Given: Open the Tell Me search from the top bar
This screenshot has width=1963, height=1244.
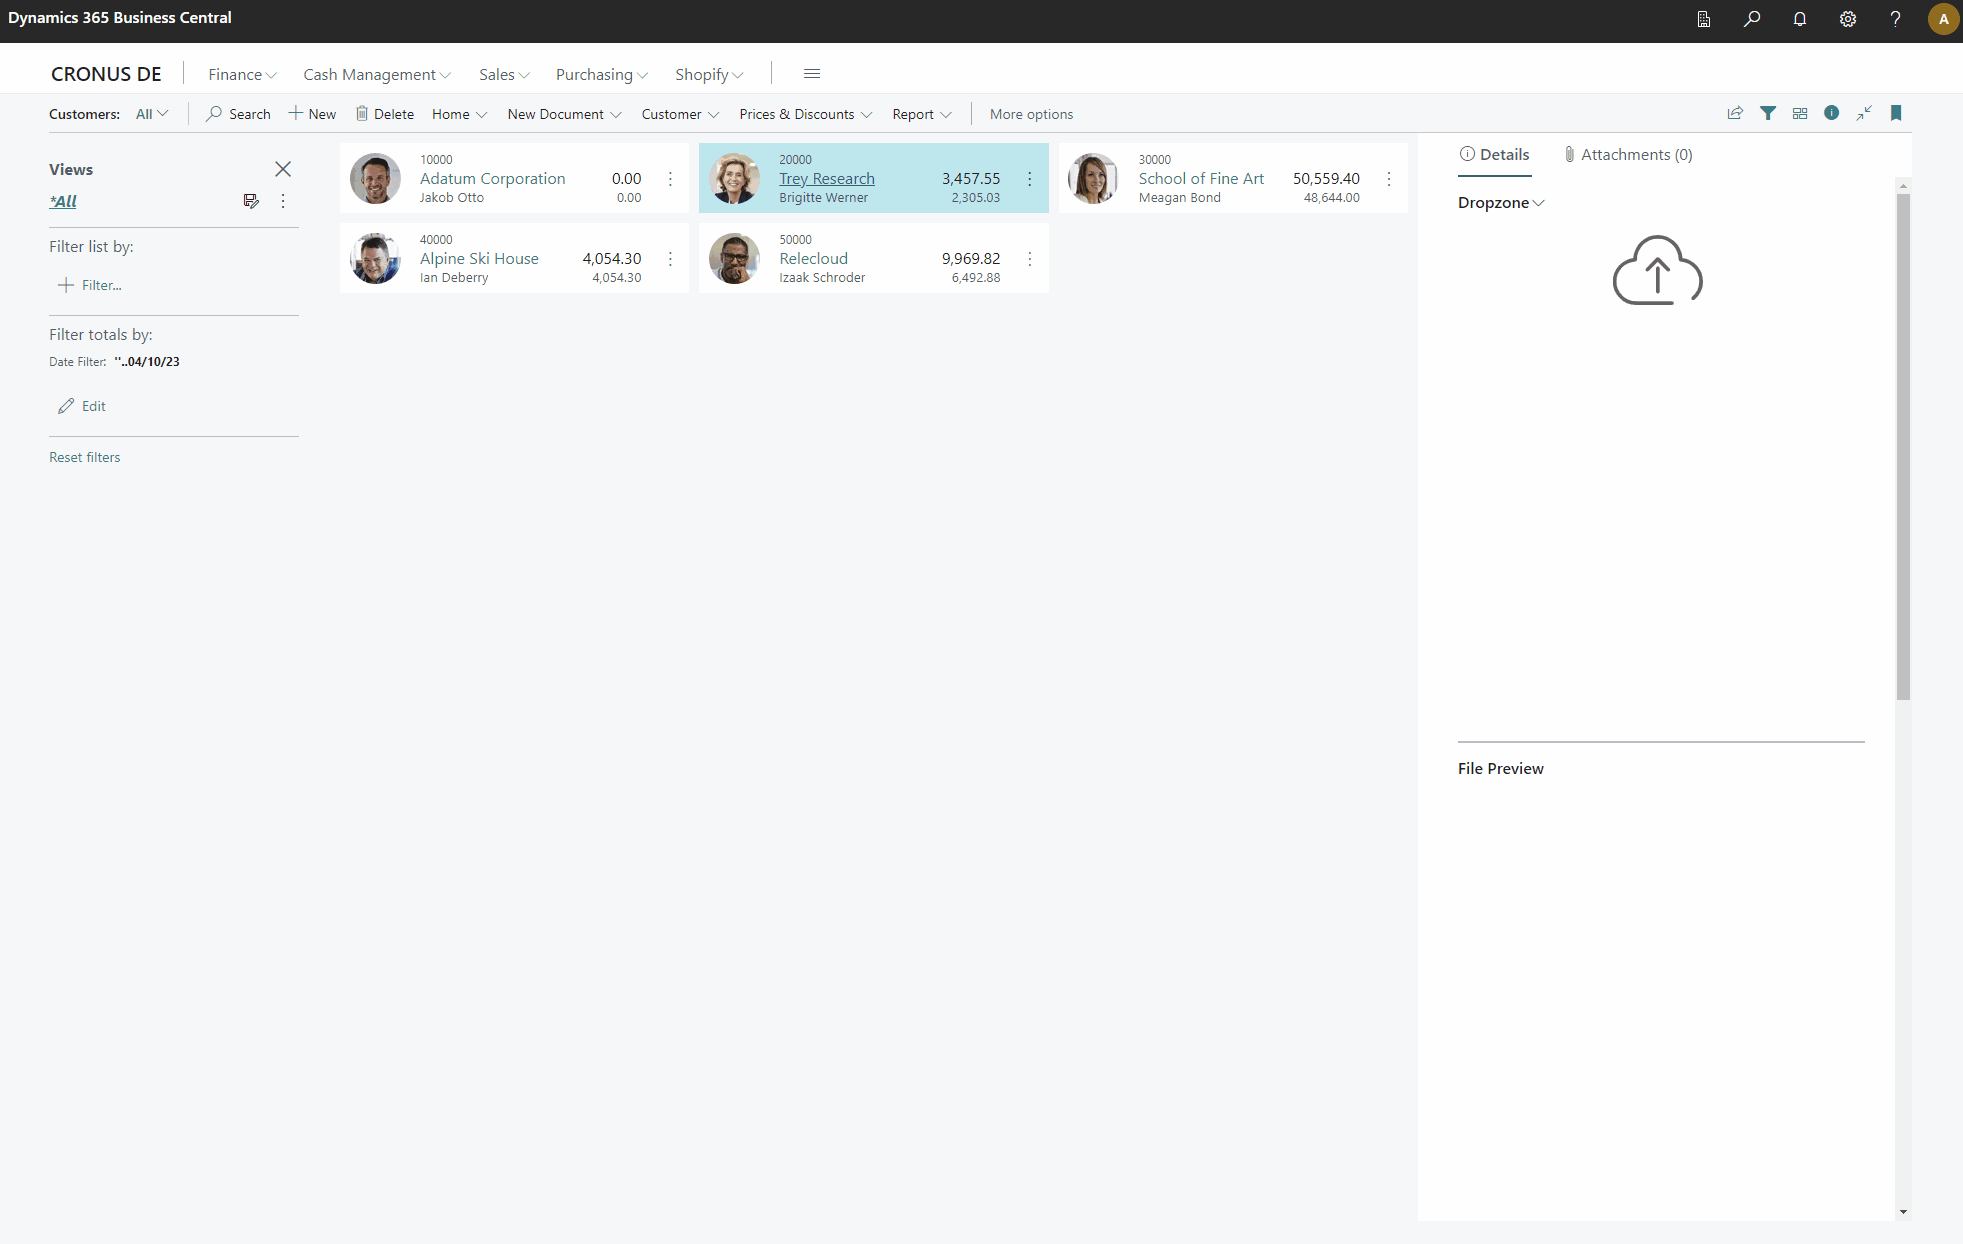Looking at the screenshot, I should (x=1751, y=19).
